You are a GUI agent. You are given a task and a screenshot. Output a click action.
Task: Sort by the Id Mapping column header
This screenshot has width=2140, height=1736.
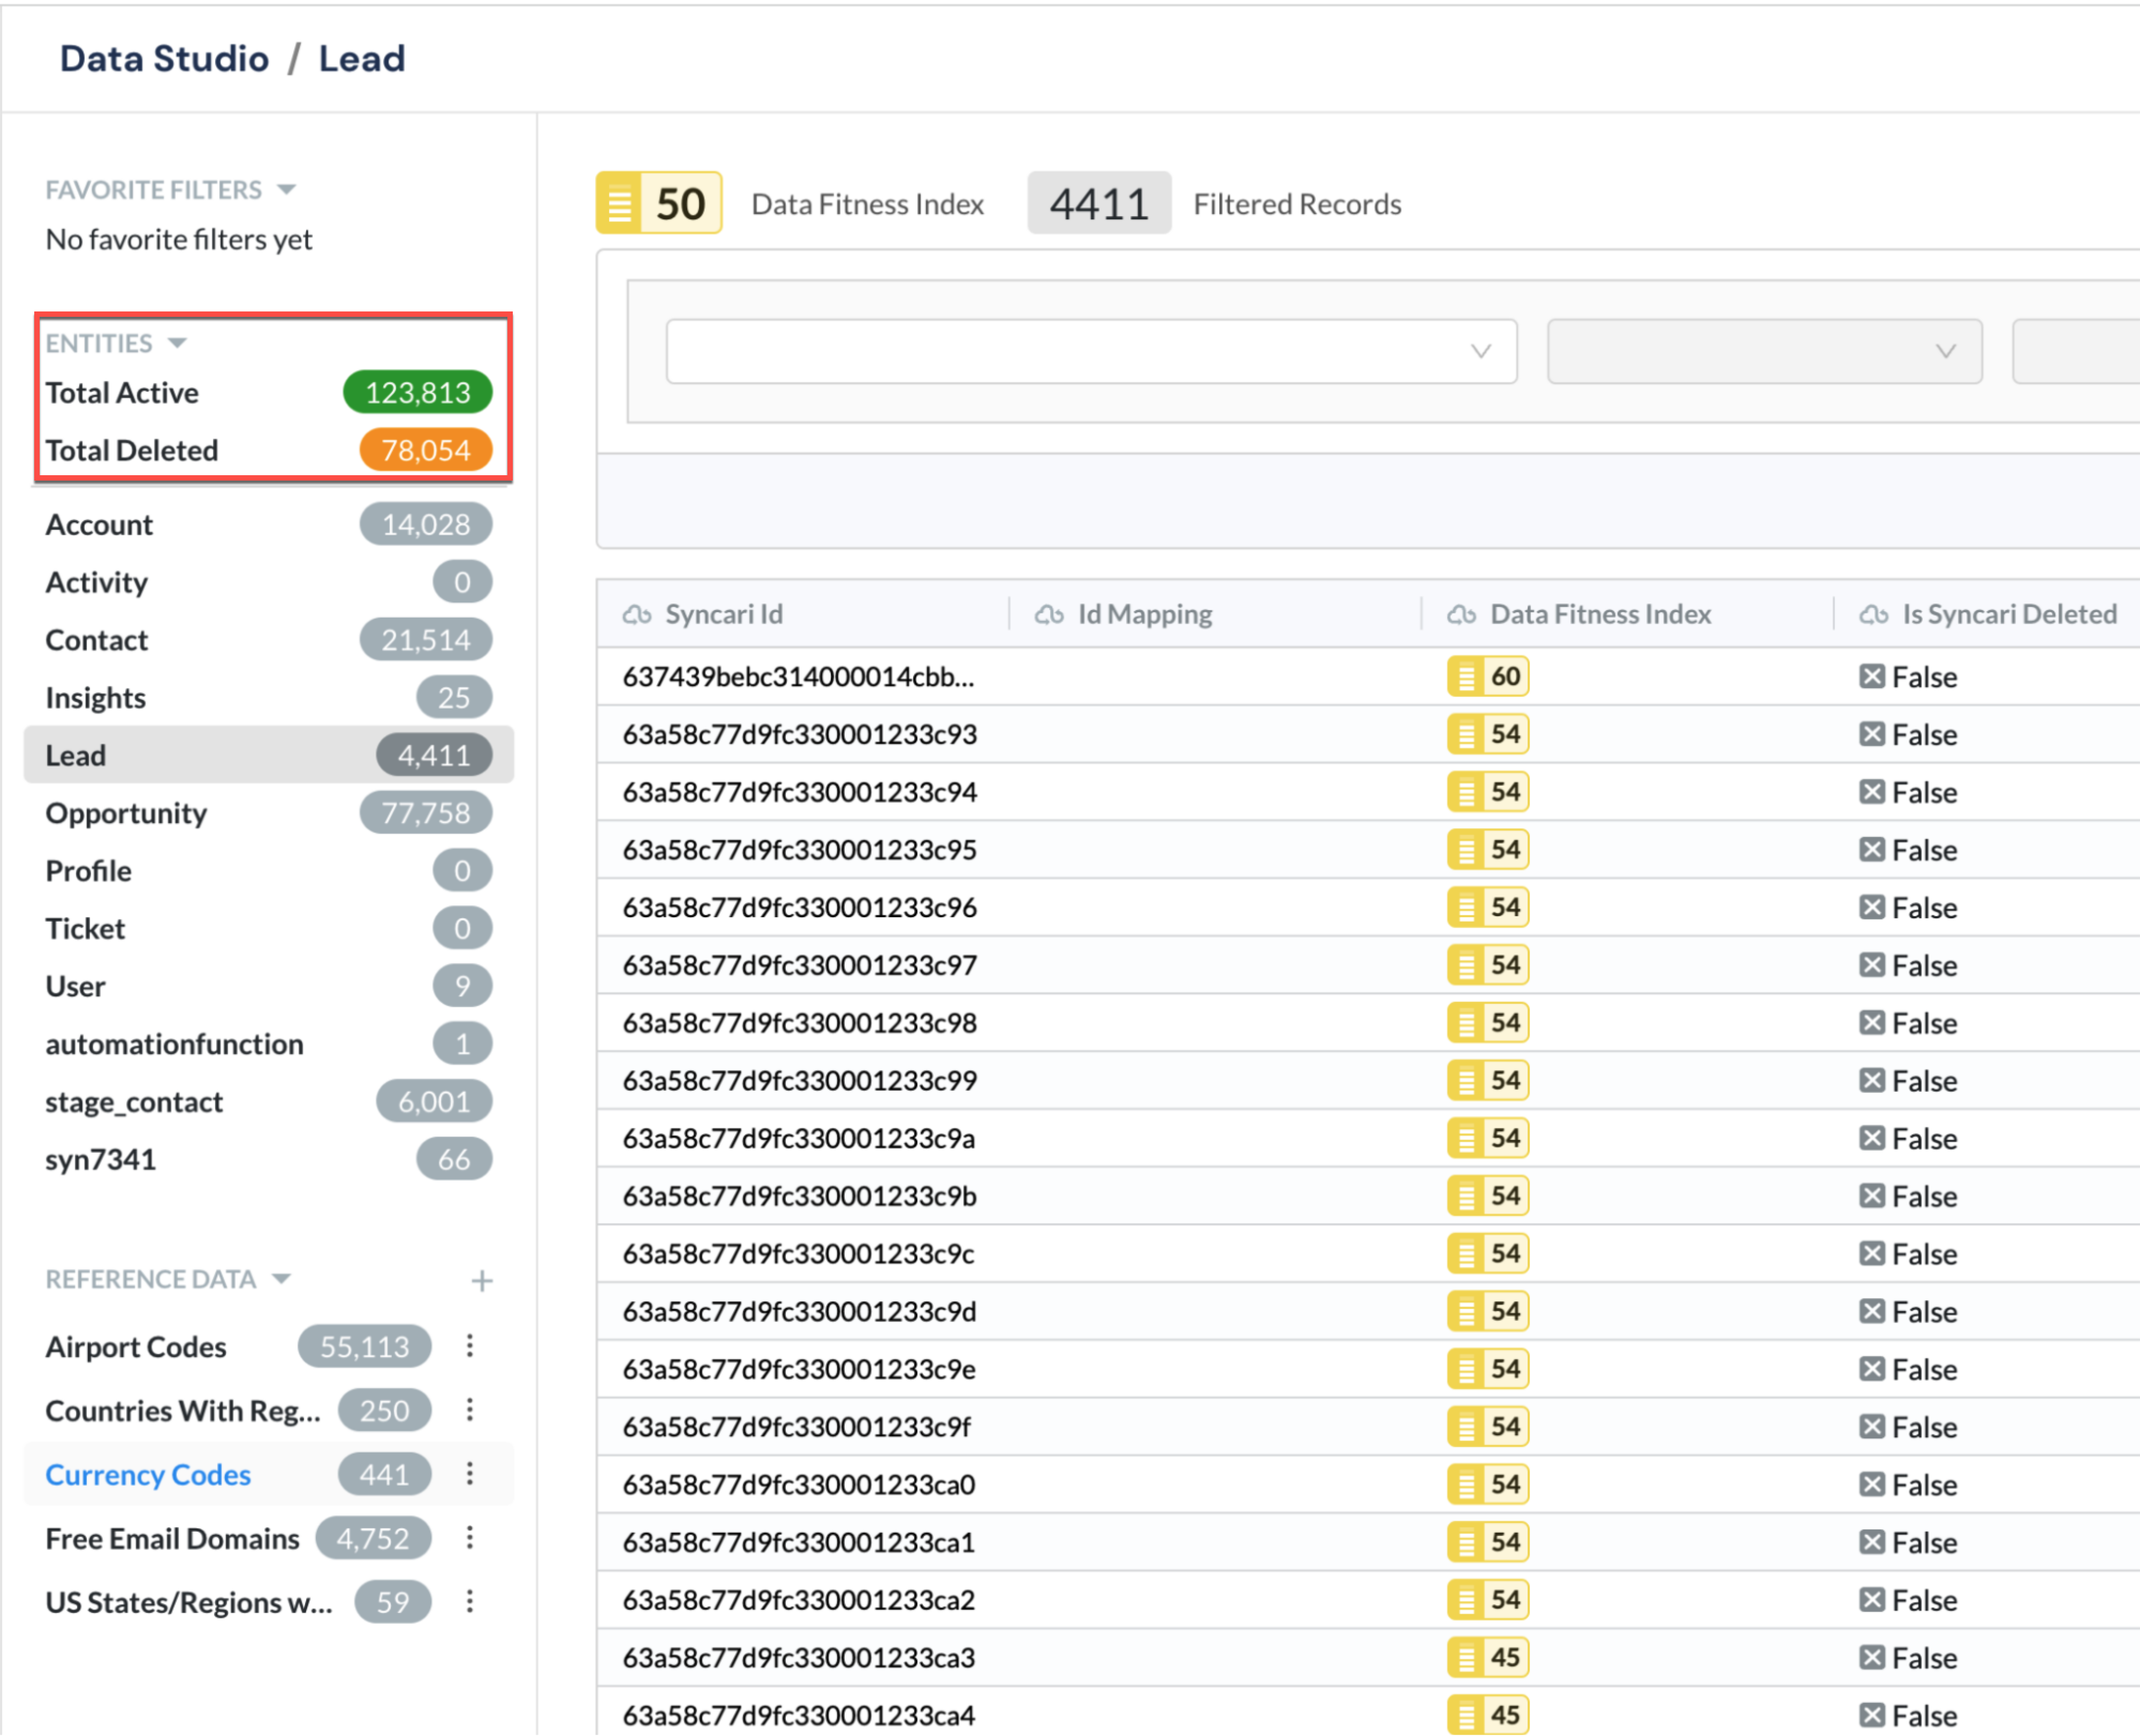tap(1145, 614)
